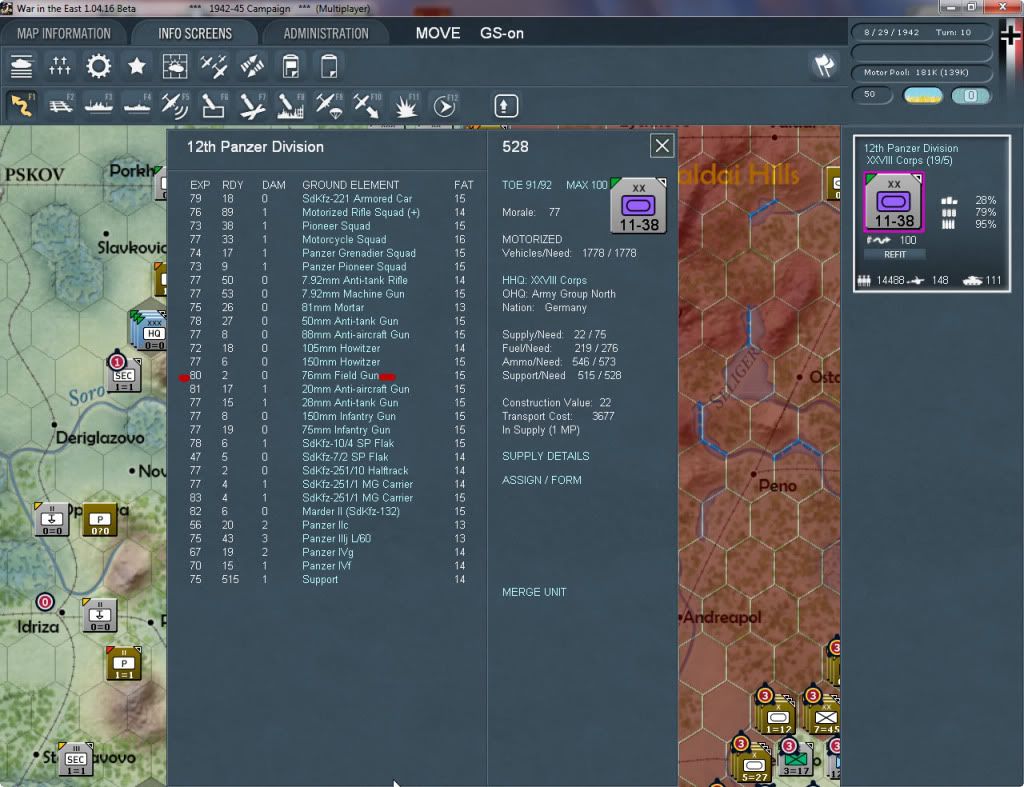Image resolution: width=1024 pixels, height=787 pixels.
Task: Switch to the INFO SCREENS tab
Action: click(195, 33)
